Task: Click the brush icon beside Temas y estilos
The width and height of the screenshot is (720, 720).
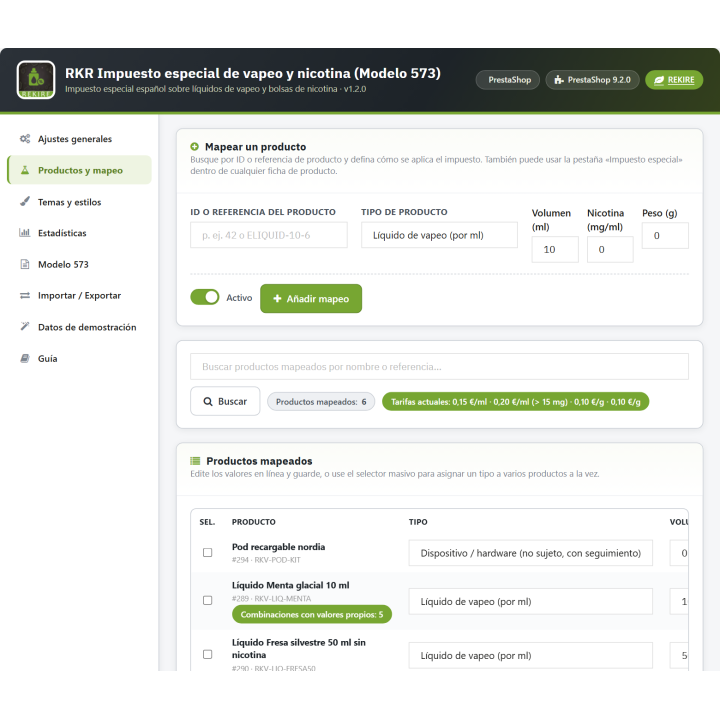Action: pyautogui.click(x=25, y=202)
